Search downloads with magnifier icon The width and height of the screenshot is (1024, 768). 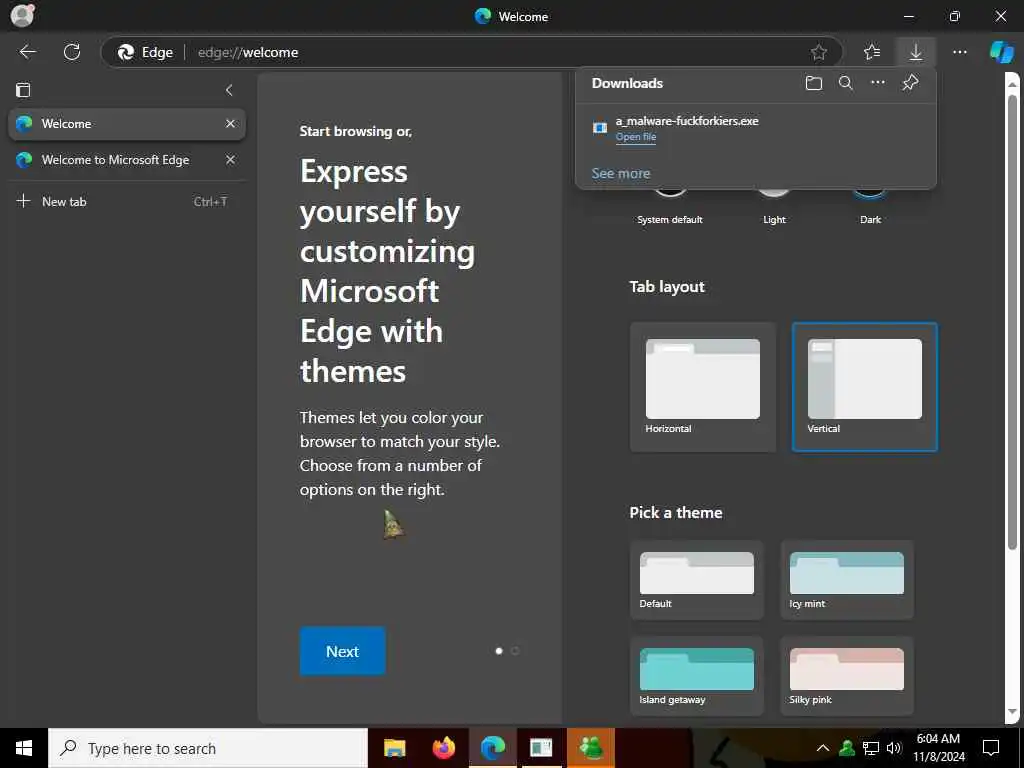coord(846,83)
